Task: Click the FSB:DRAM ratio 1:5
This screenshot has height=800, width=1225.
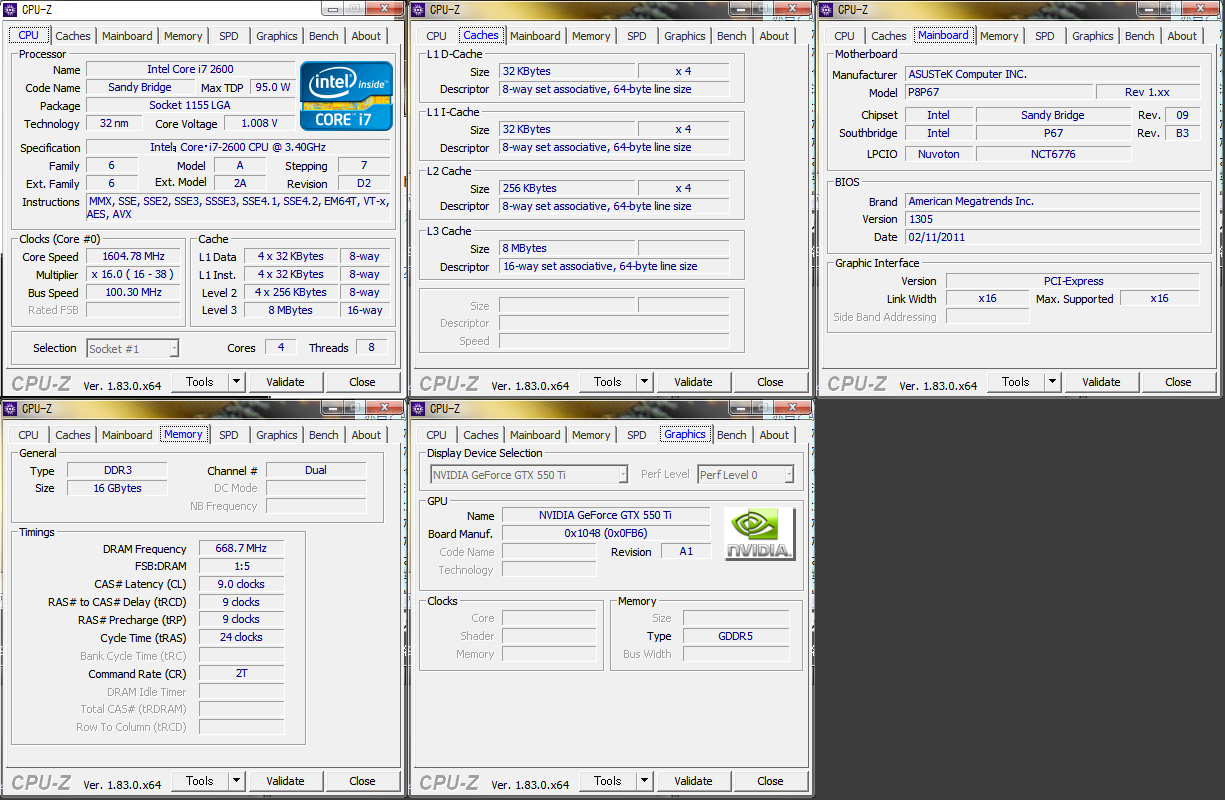Action: pos(241,566)
